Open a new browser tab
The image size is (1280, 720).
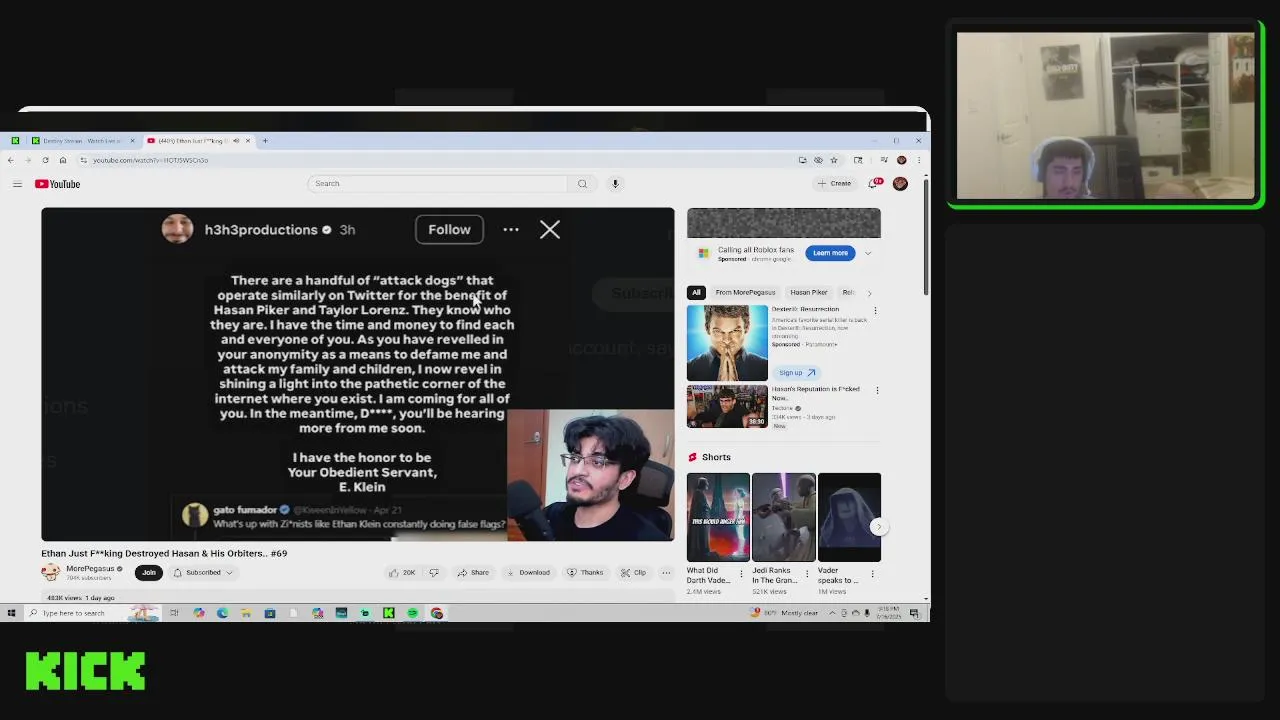tap(265, 141)
